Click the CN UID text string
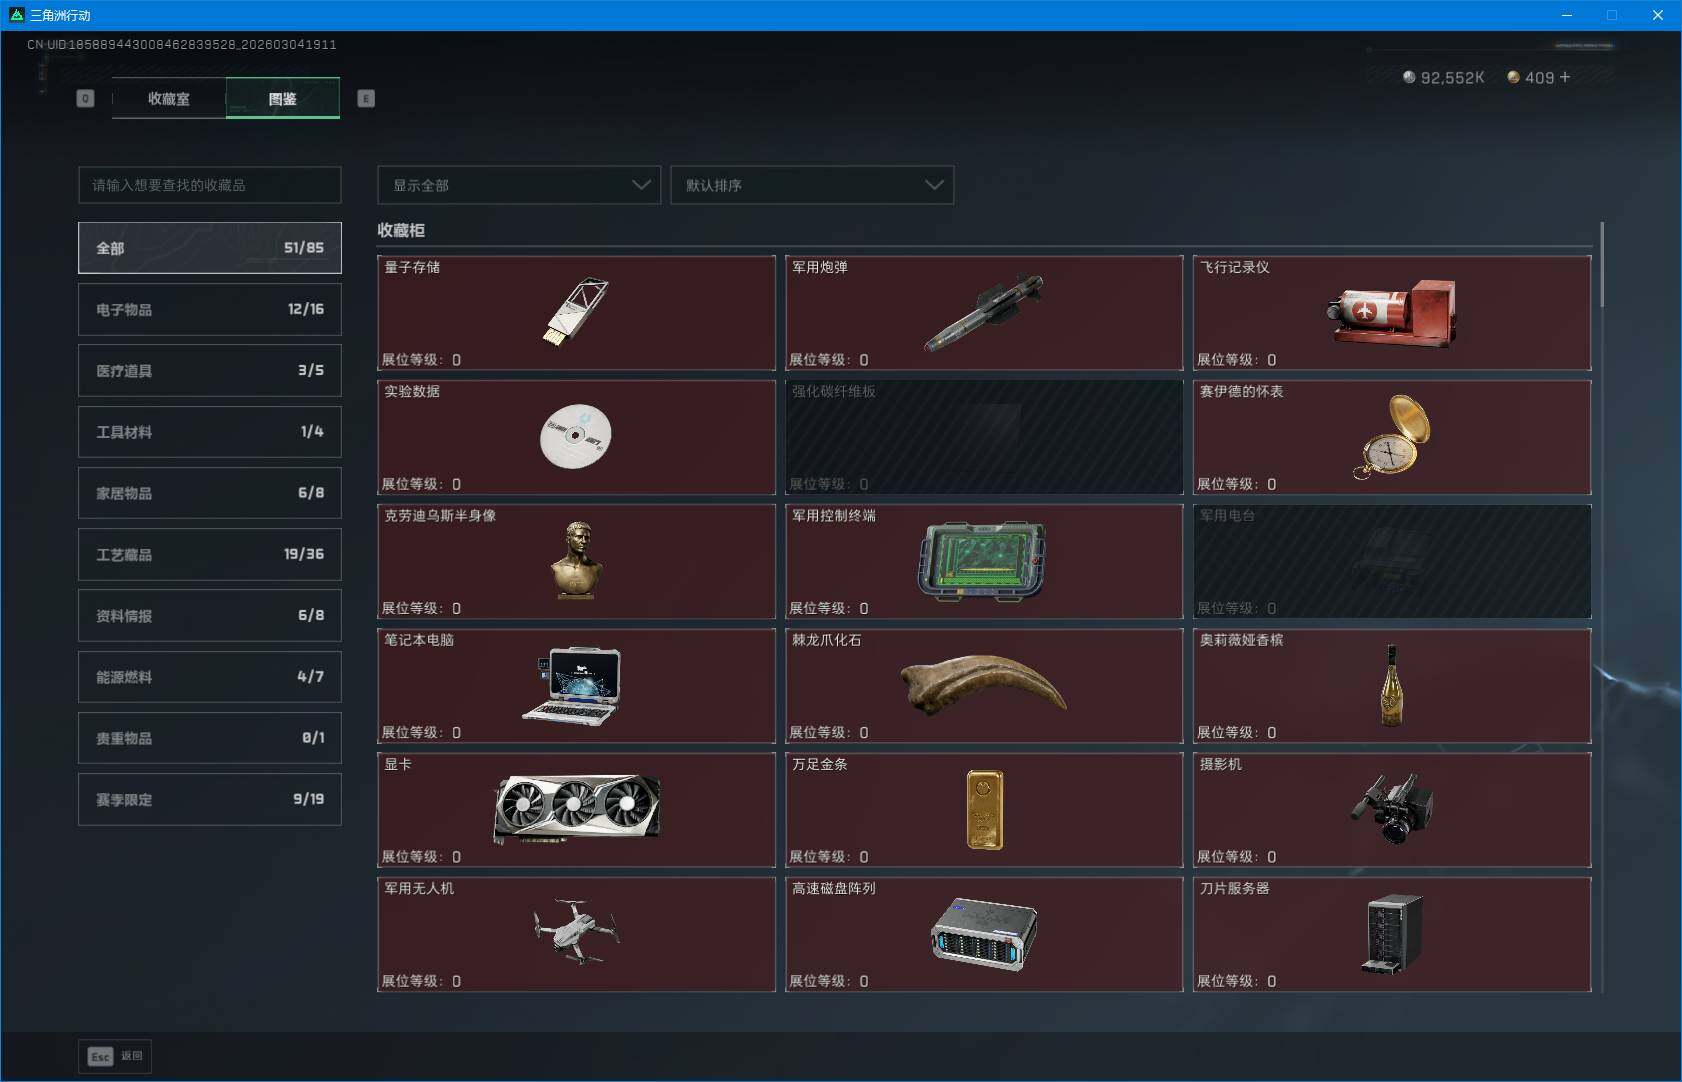The height and width of the screenshot is (1082, 1682). [x=182, y=45]
